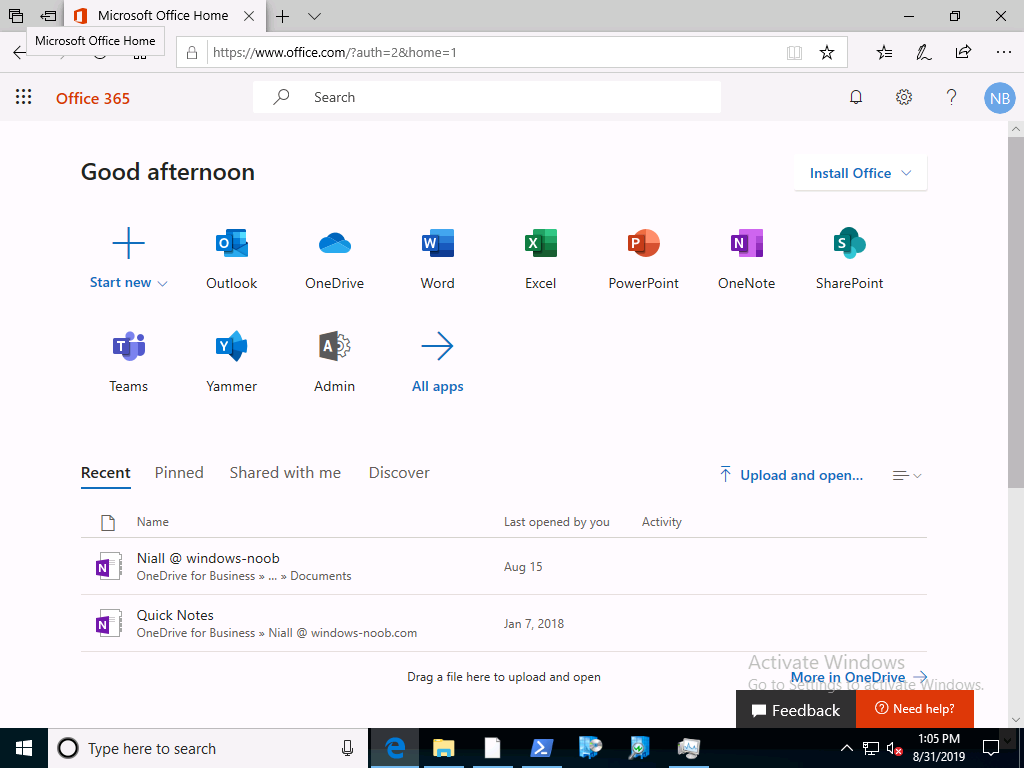Show hidden system tray icons

pos(846,748)
